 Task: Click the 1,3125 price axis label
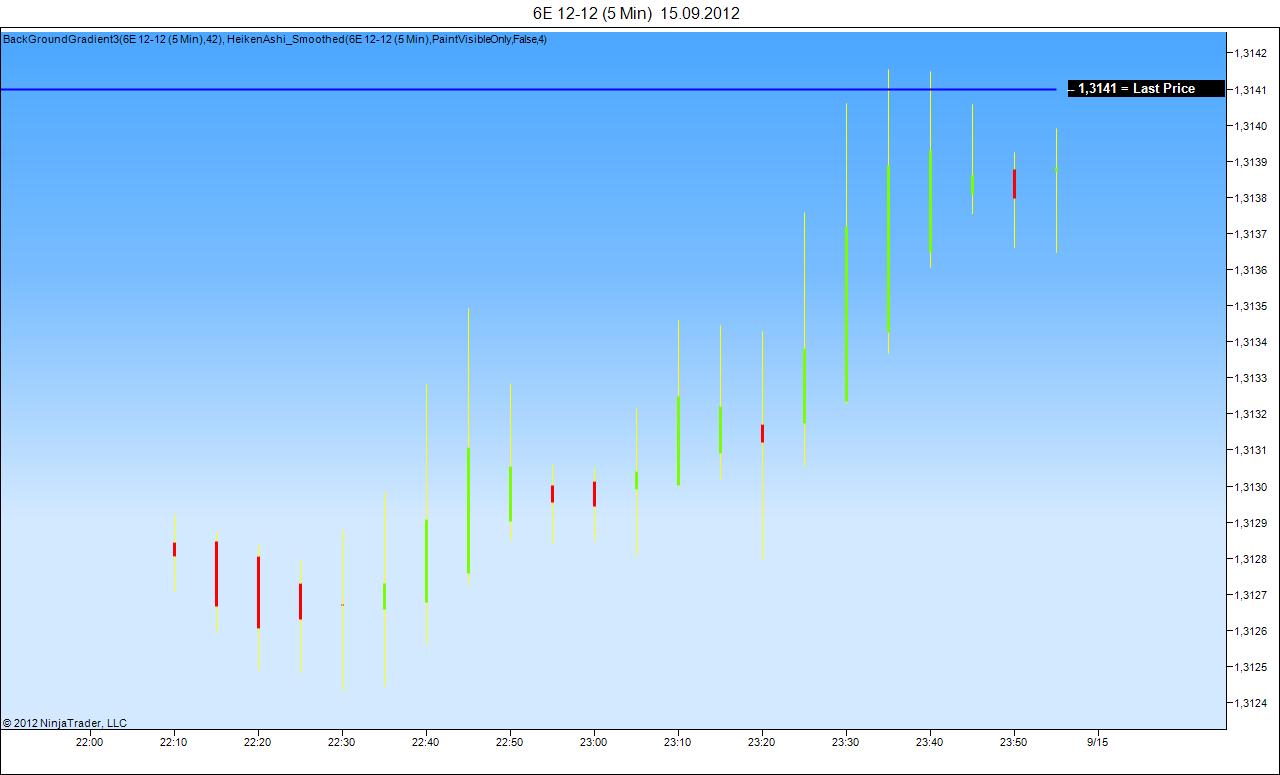(x=1249, y=667)
